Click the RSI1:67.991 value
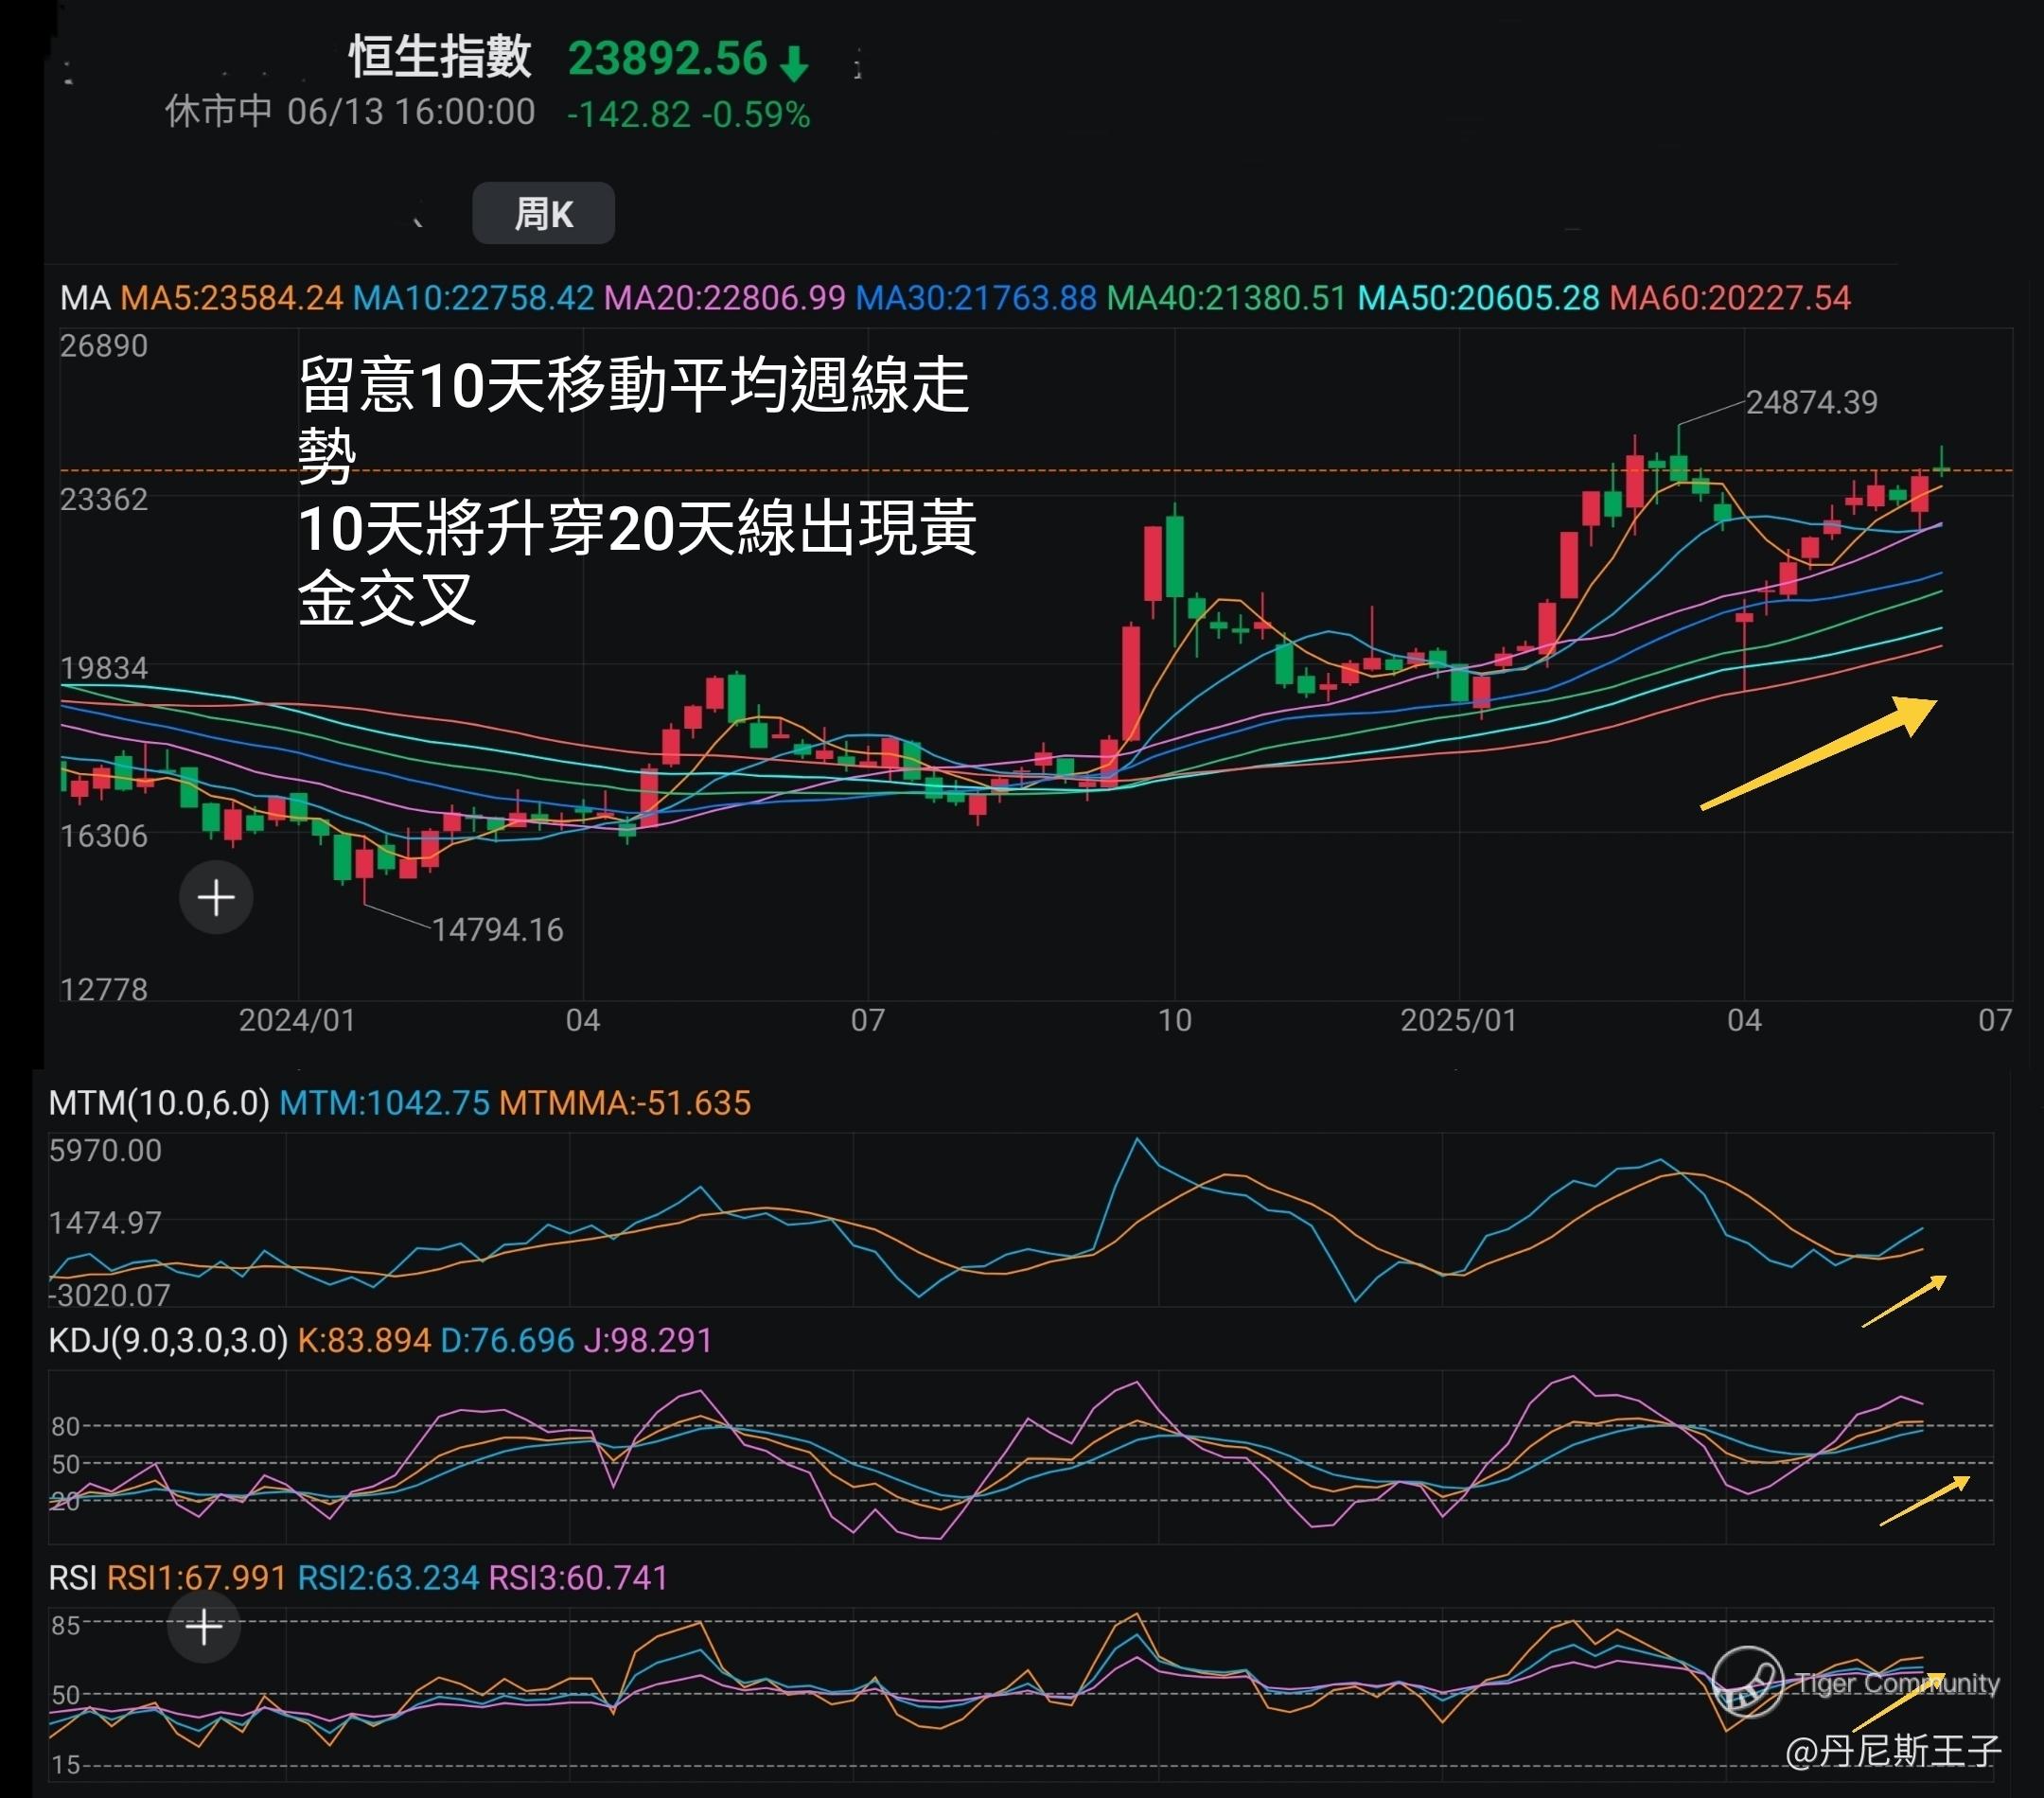2044x1798 pixels. pos(197,1578)
